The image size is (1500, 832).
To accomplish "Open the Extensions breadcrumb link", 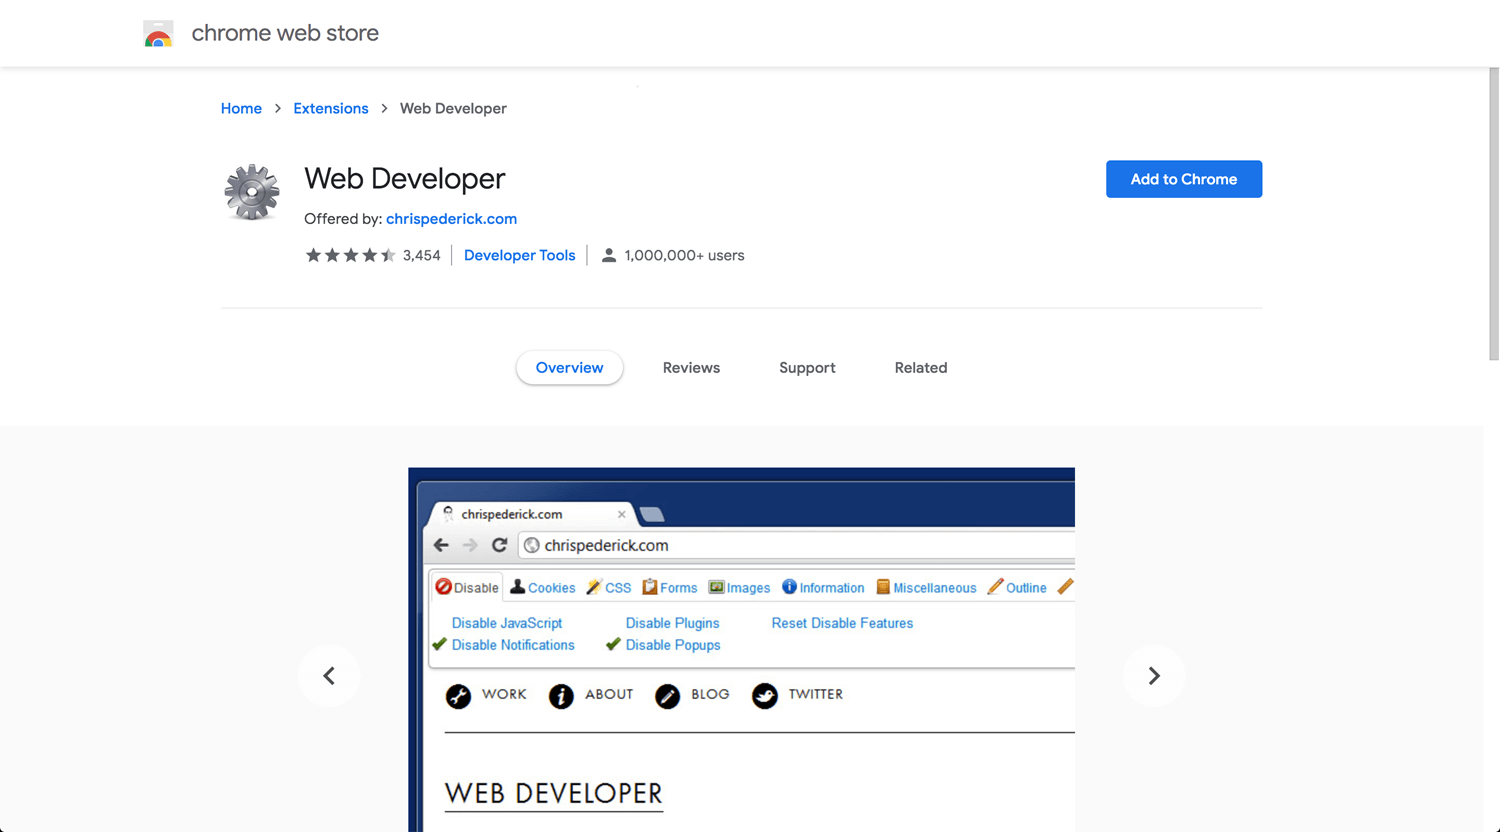I will pyautogui.click(x=331, y=109).
